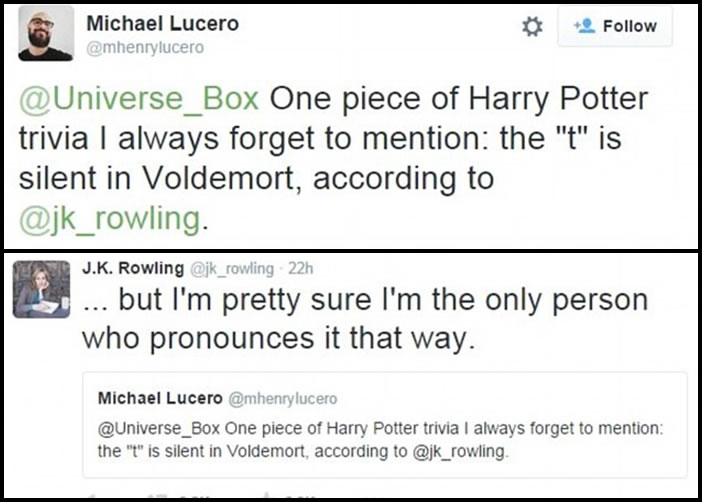Click the bold Michael Lucero name at top
The height and width of the screenshot is (502, 702).
pyautogui.click(x=163, y=23)
